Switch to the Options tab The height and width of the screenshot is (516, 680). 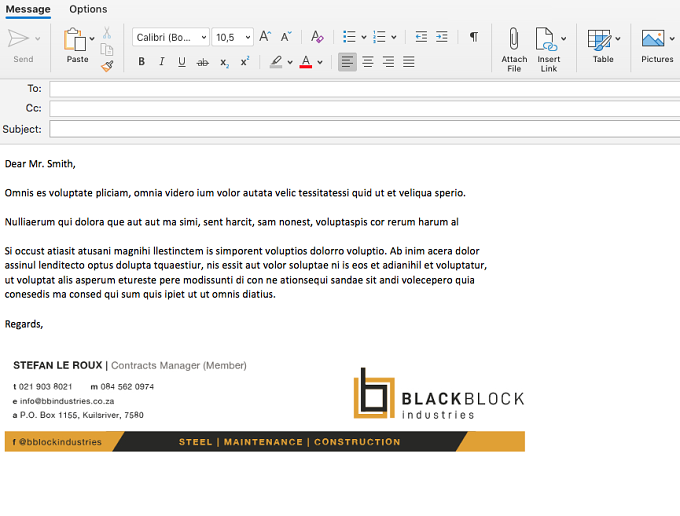(88, 9)
